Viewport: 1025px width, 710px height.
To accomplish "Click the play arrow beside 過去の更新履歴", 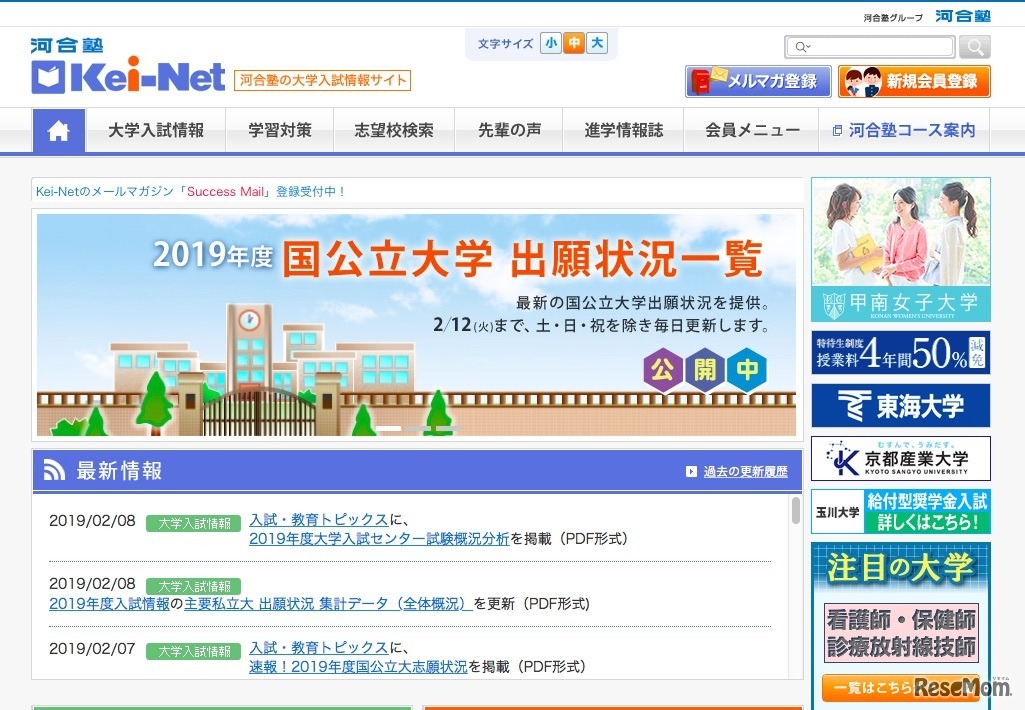I will coord(690,471).
